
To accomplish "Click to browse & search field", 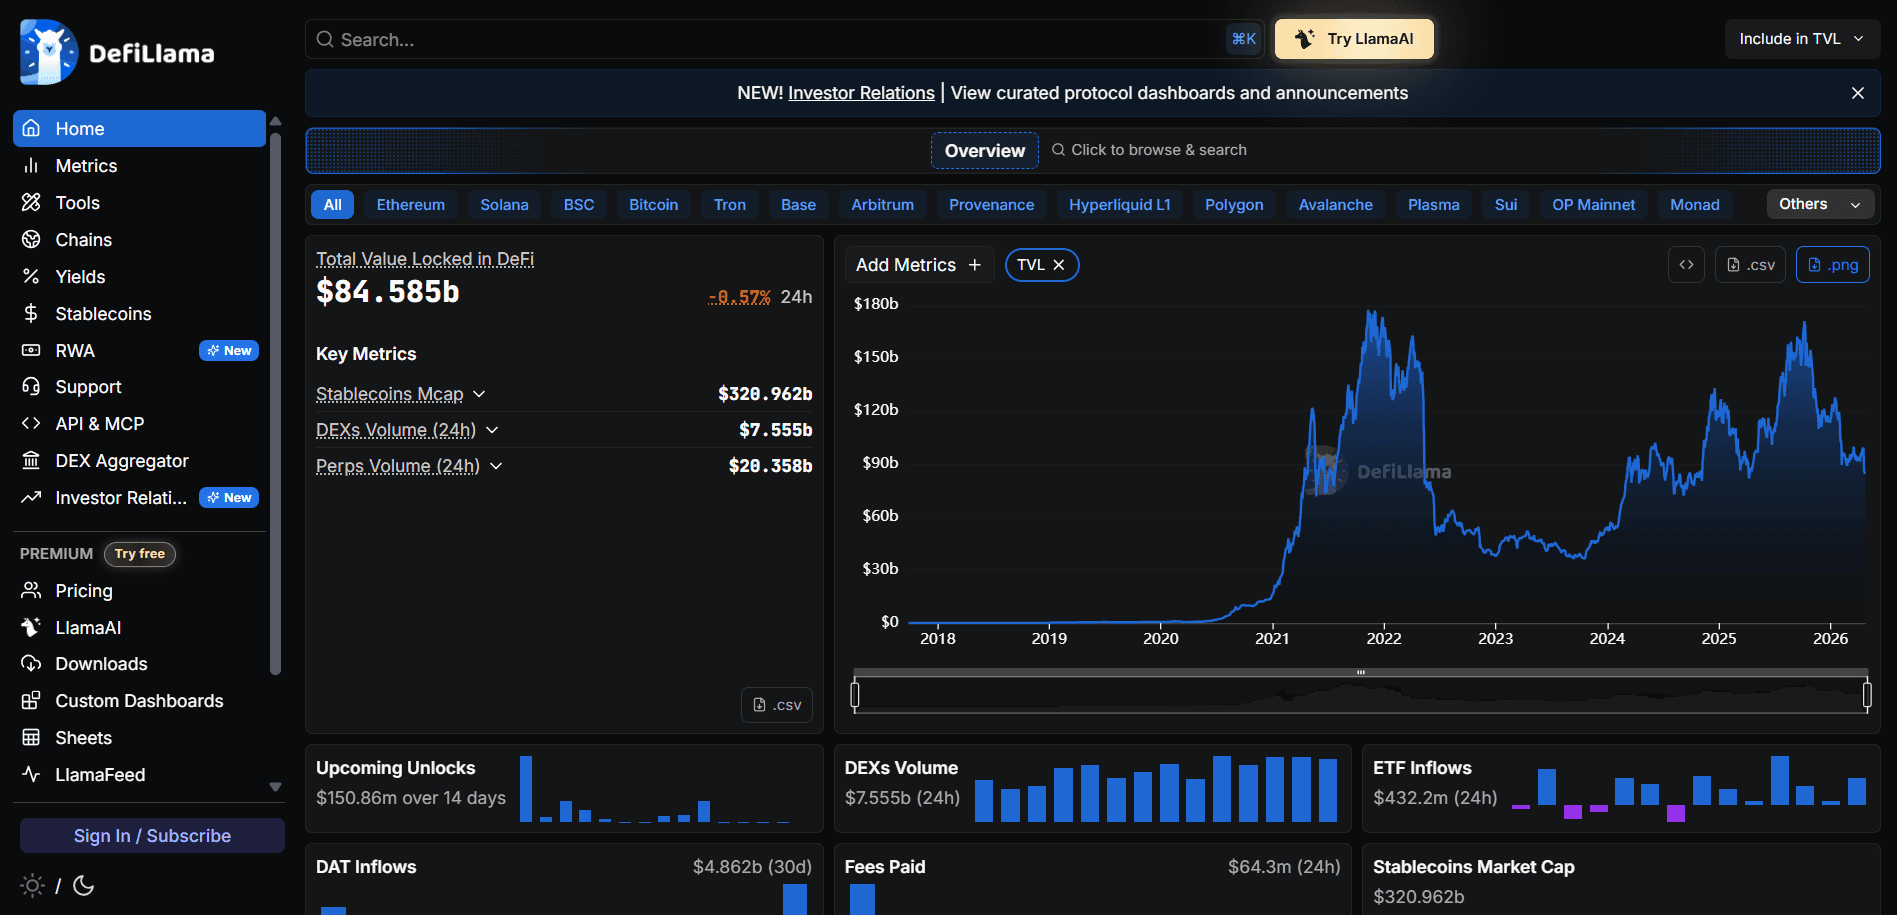I will [1150, 150].
